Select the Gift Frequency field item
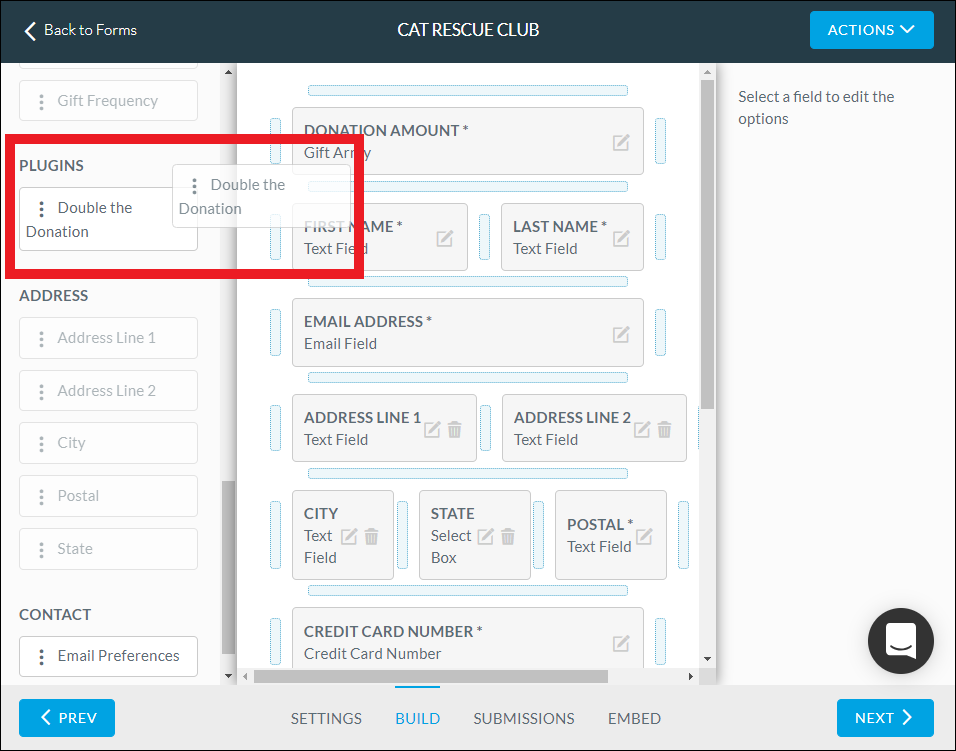The width and height of the screenshot is (956, 751). pyautogui.click(x=109, y=101)
